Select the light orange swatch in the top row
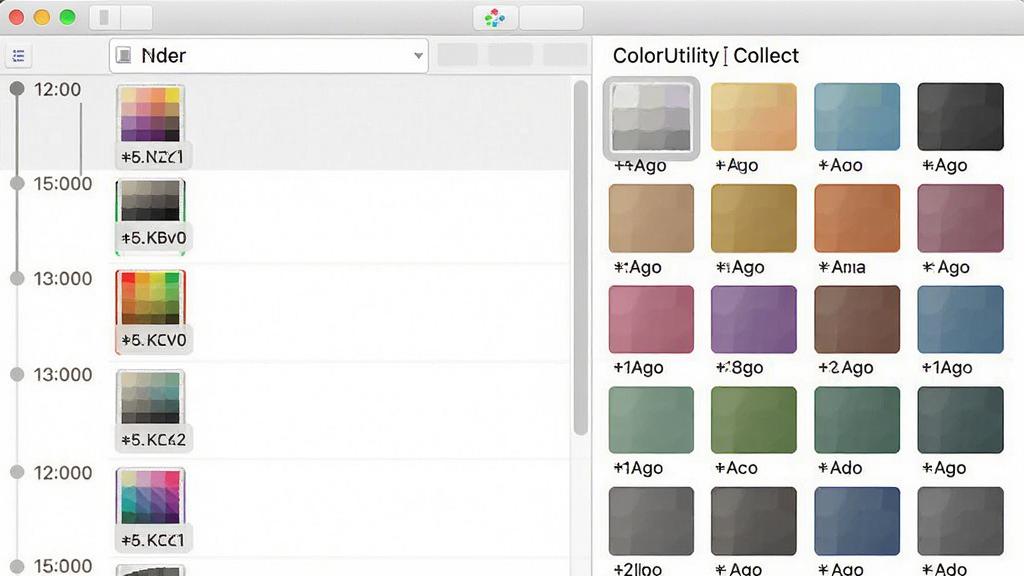The image size is (1024, 576). (754, 117)
